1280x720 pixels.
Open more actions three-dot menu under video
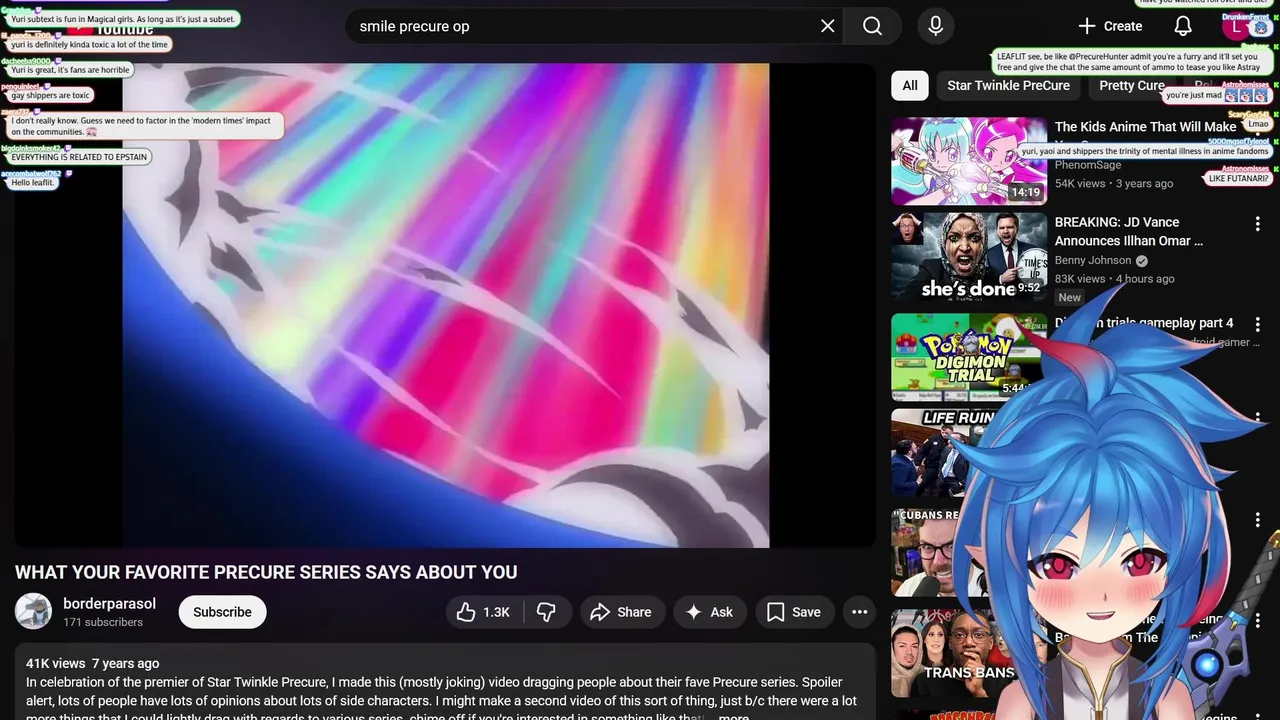pos(859,612)
